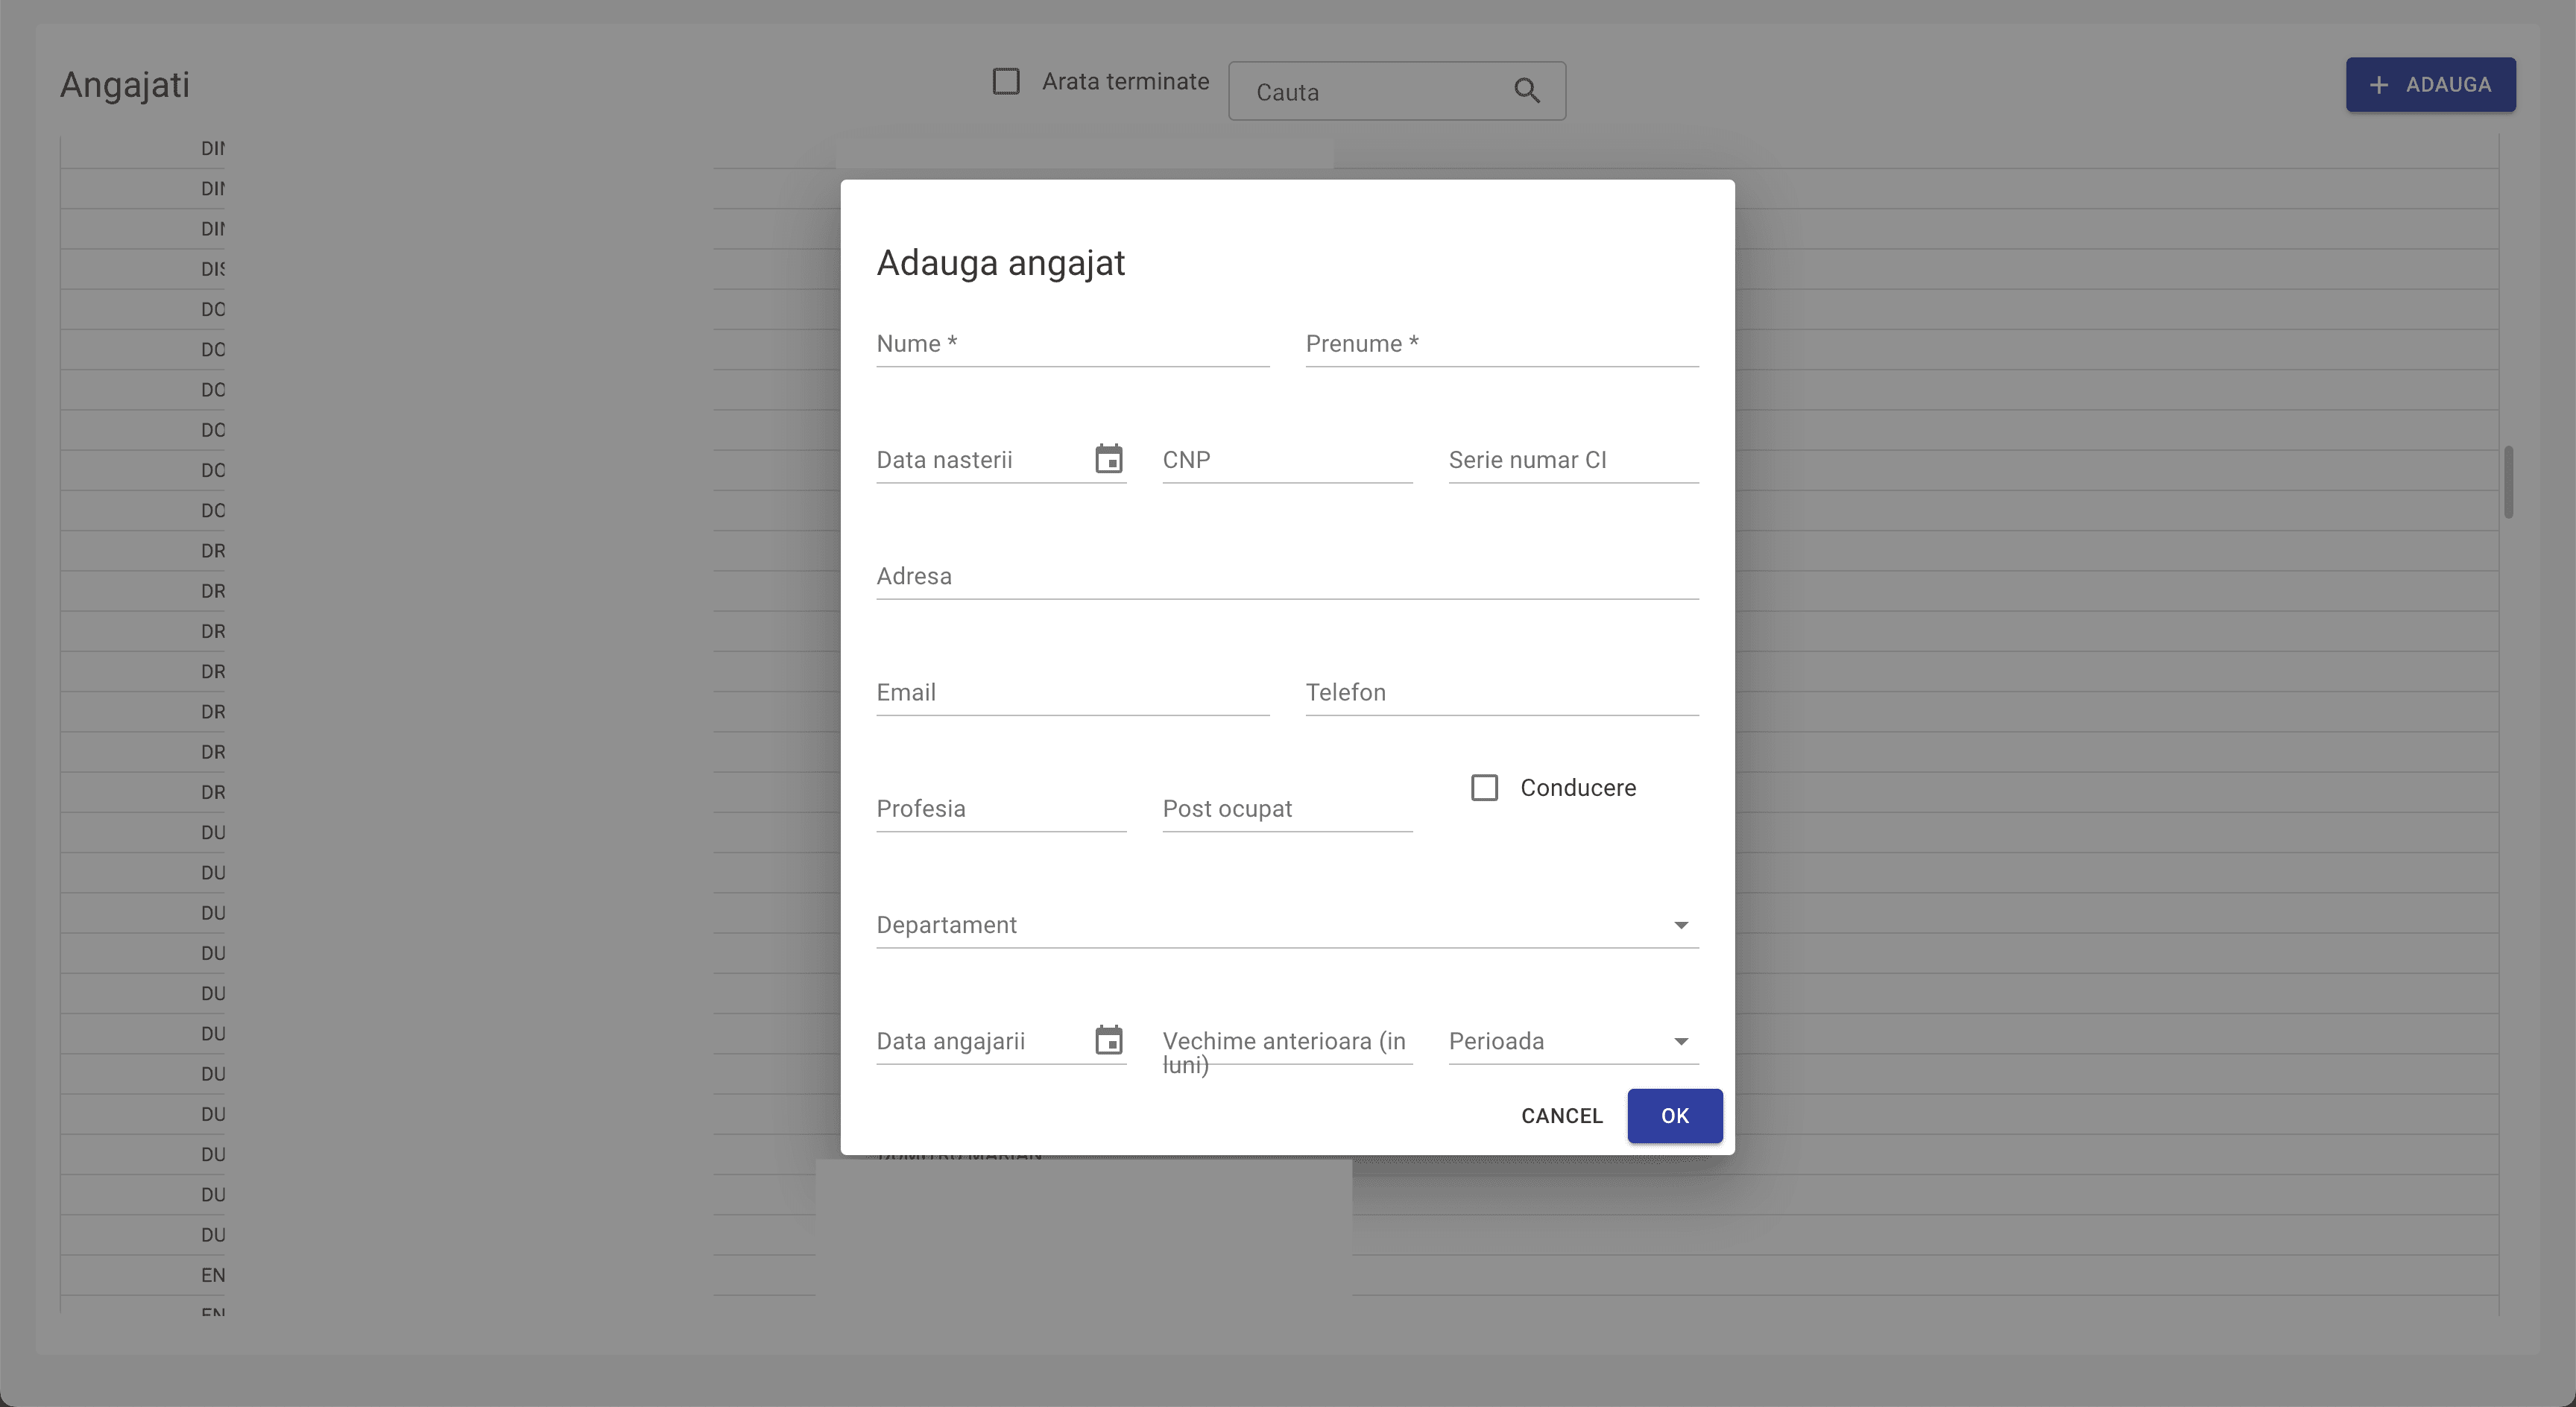Enable the Conducere checkbox
This screenshot has width=2576, height=1407.
click(1484, 788)
